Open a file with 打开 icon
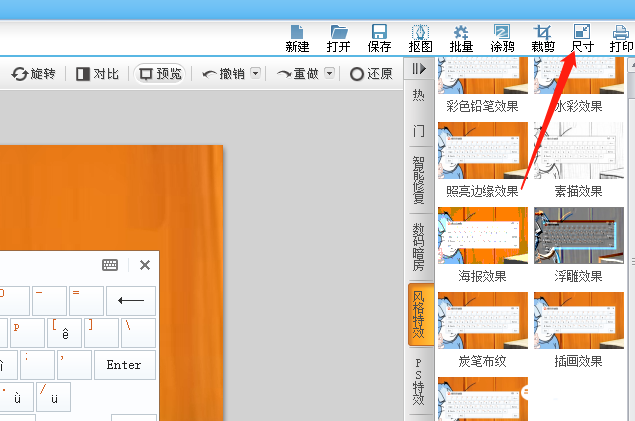 click(x=339, y=38)
